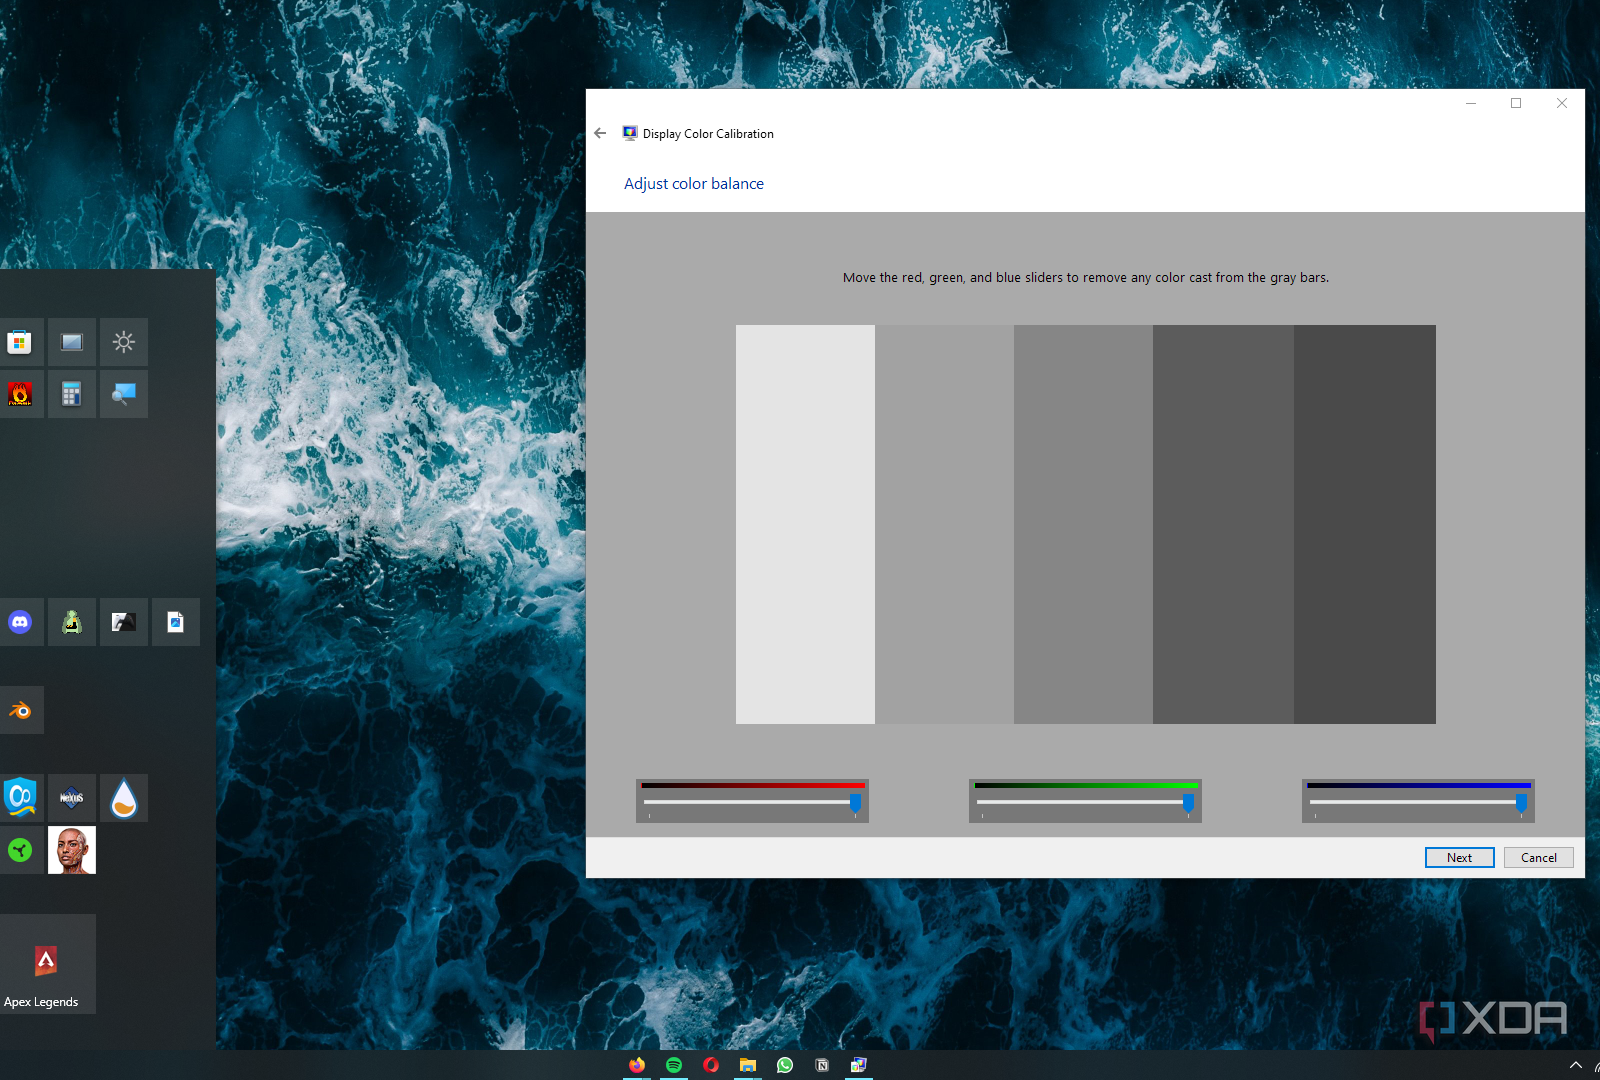Open the Apex Legends tile
Screen dimensions: 1600x1080
(47, 964)
